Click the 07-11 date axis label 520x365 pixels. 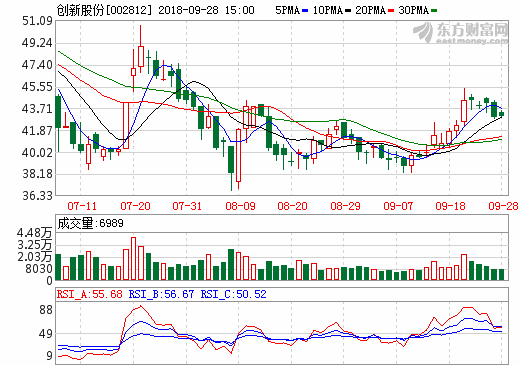[x=82, y=206]
